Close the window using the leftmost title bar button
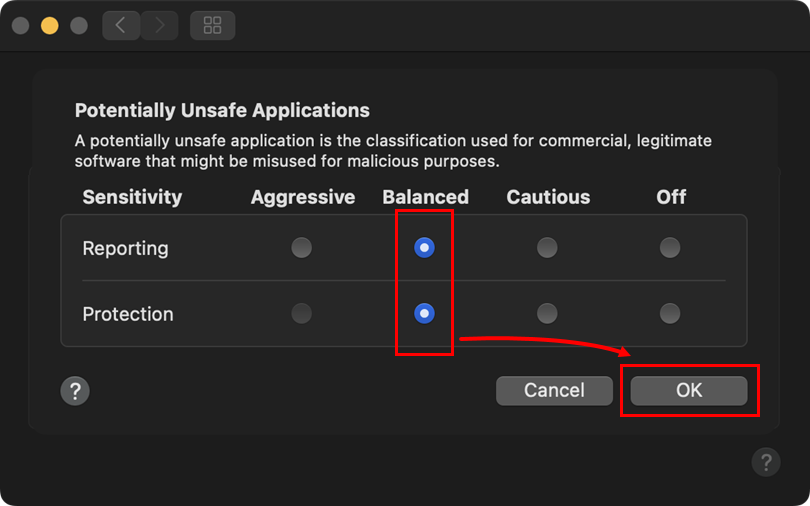The width and height of the screenshot is (810, 506). click(x=21, y=25)
